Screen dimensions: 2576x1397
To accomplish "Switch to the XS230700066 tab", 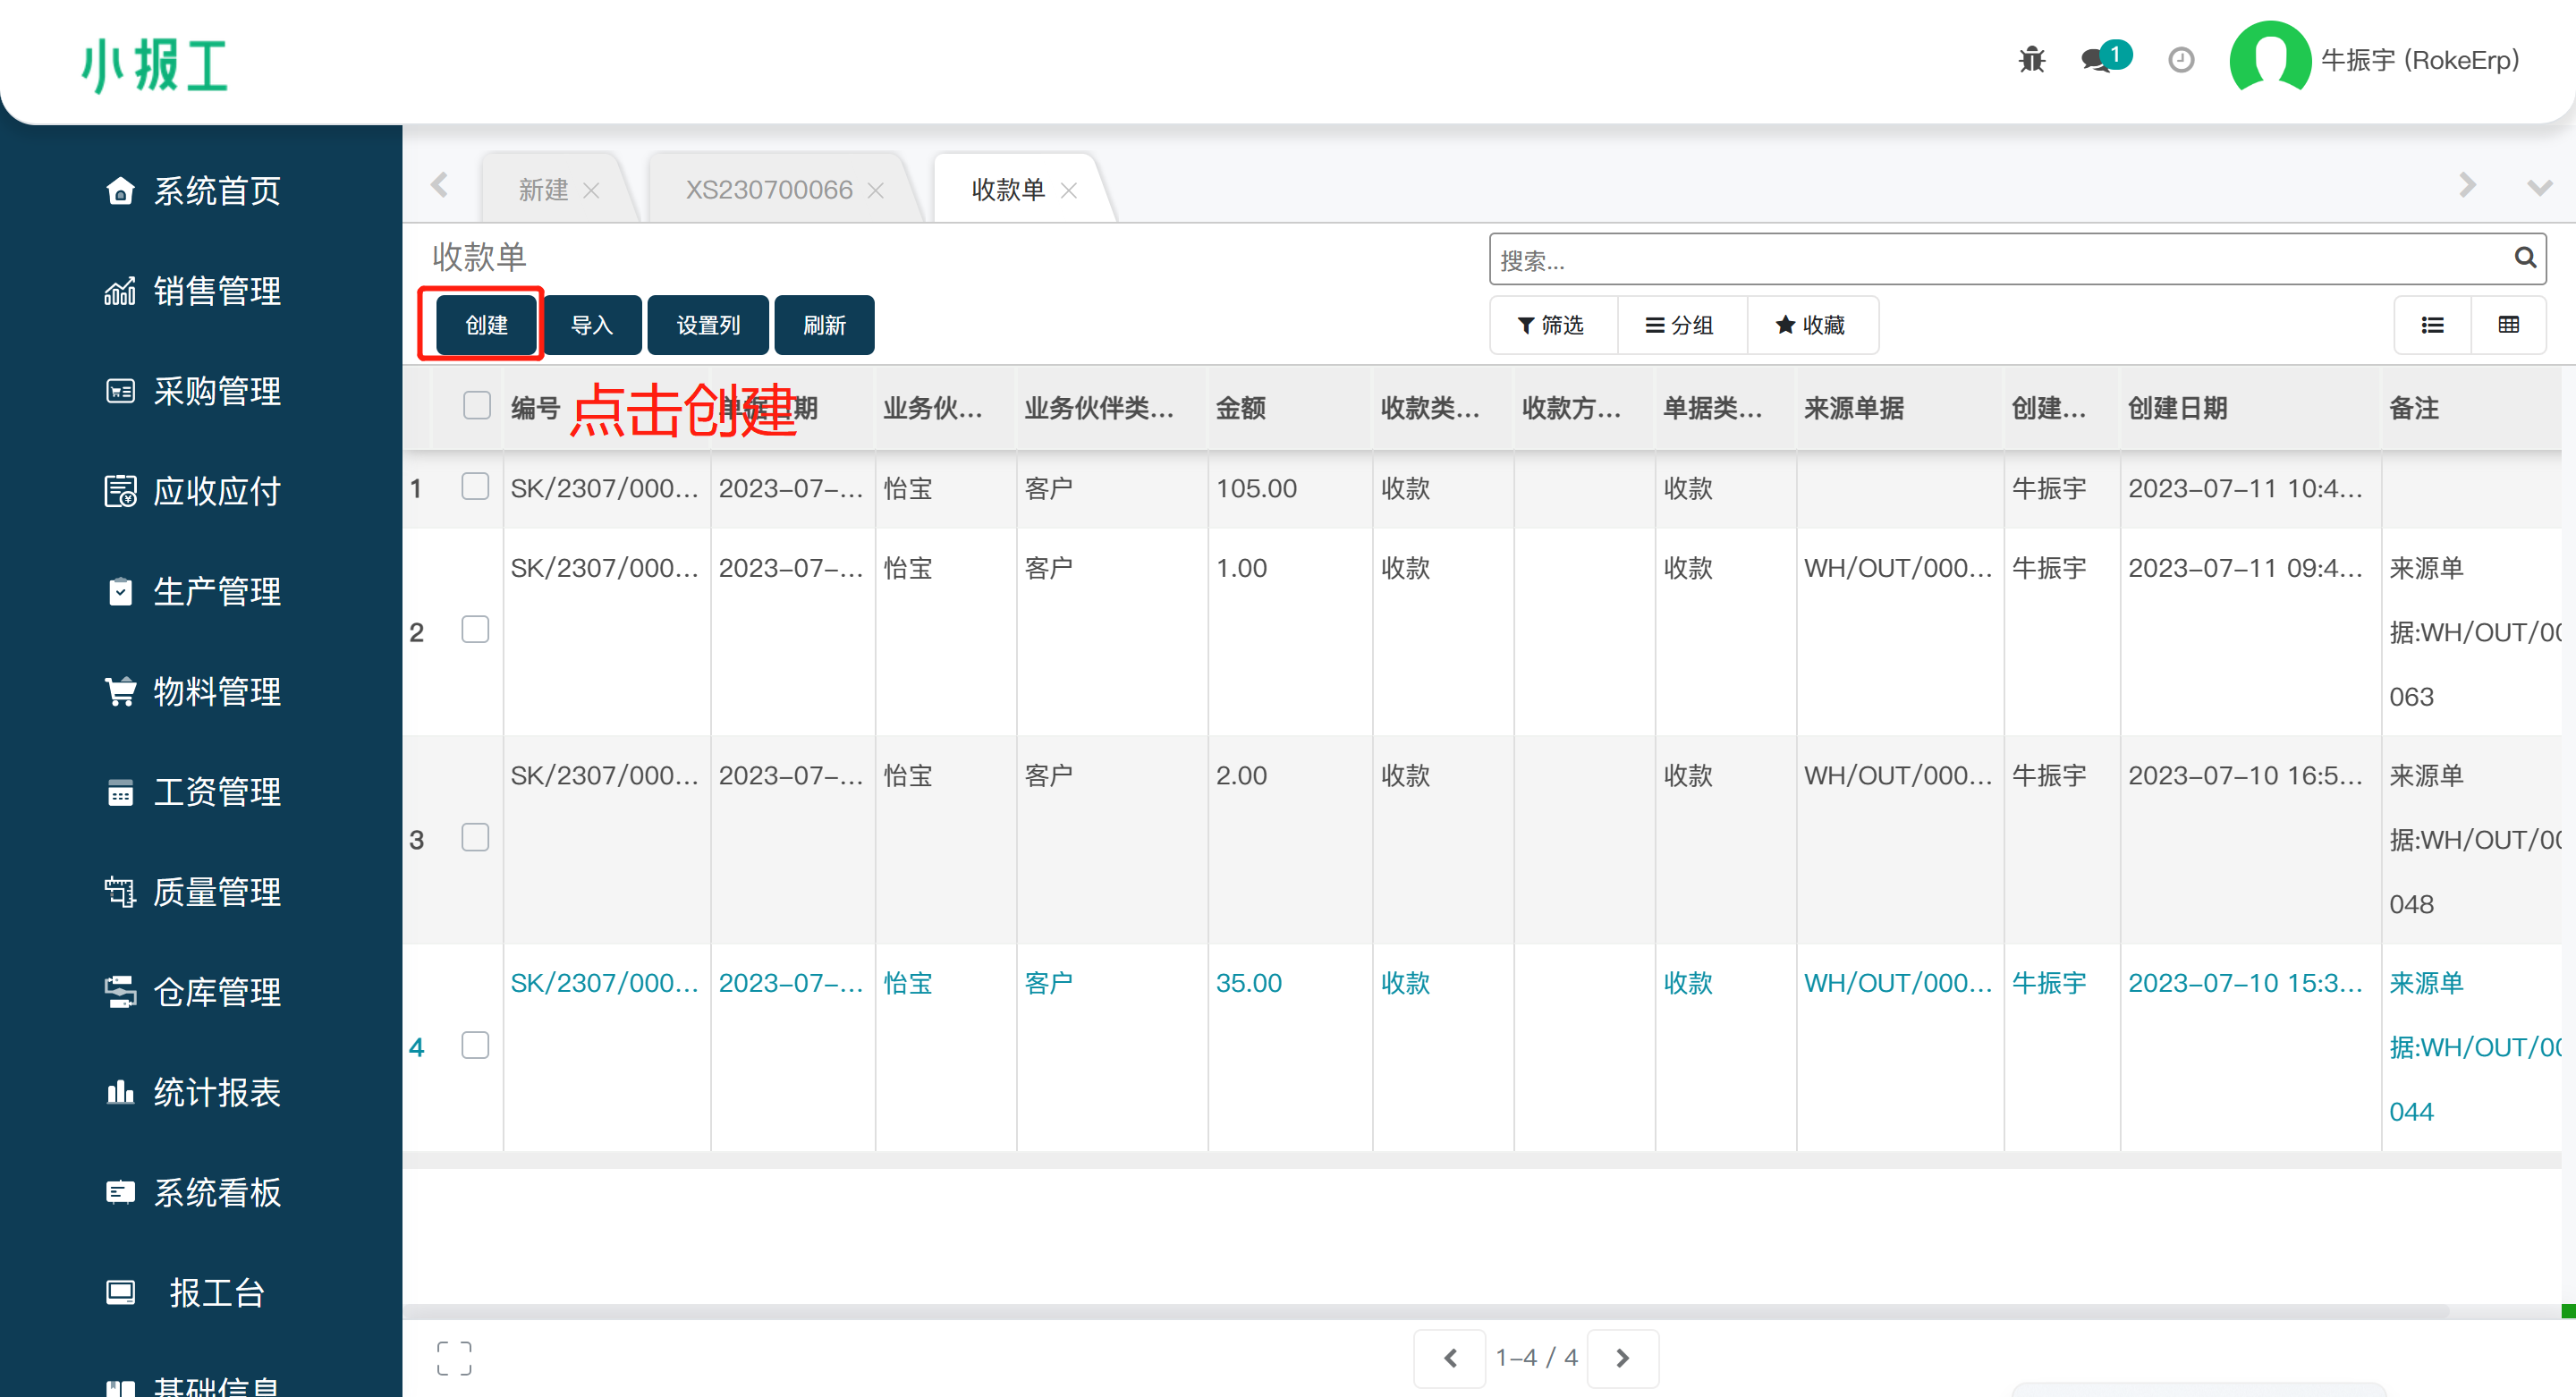I will 768,189.
